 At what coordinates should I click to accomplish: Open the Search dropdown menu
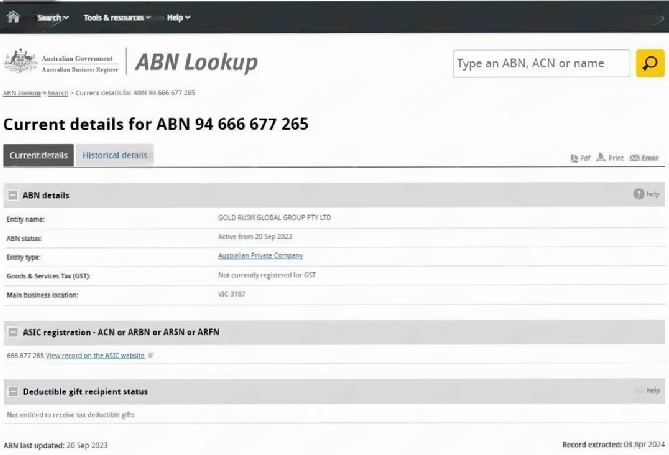tap(53, 18)
